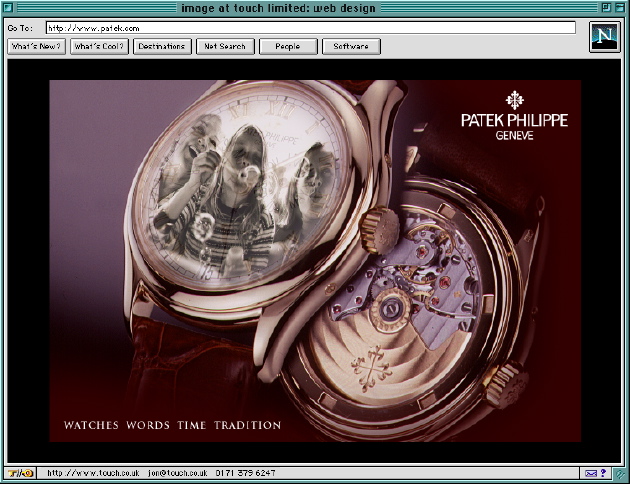Open the TRADITION link
Screen dimensions: 630x484
247,425
